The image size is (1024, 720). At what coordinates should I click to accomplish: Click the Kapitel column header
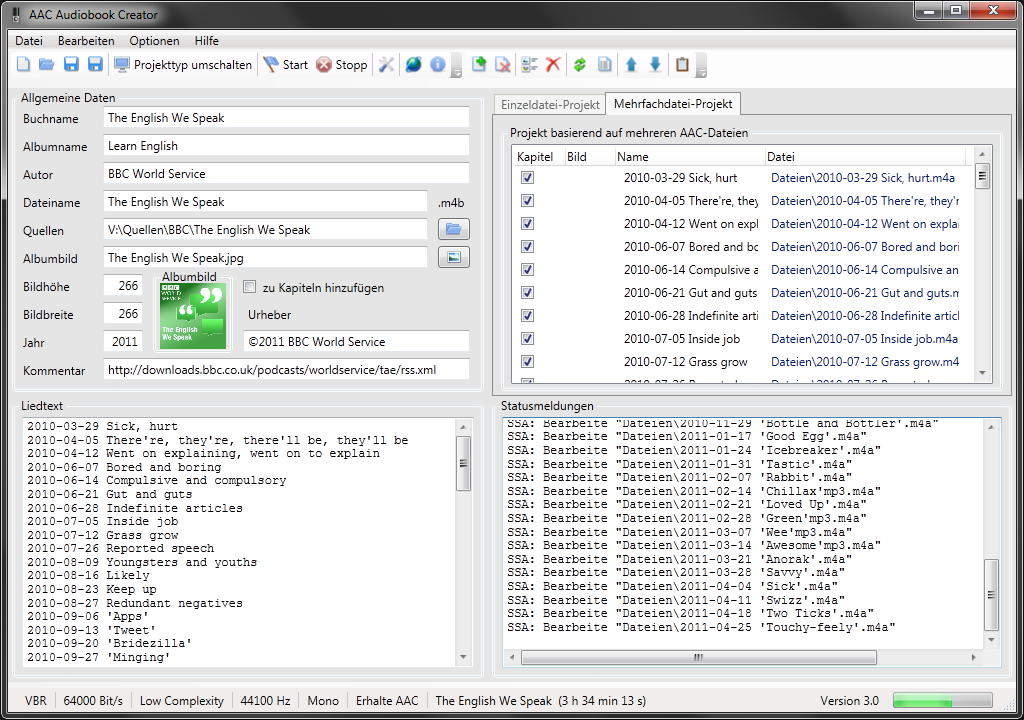537,157
